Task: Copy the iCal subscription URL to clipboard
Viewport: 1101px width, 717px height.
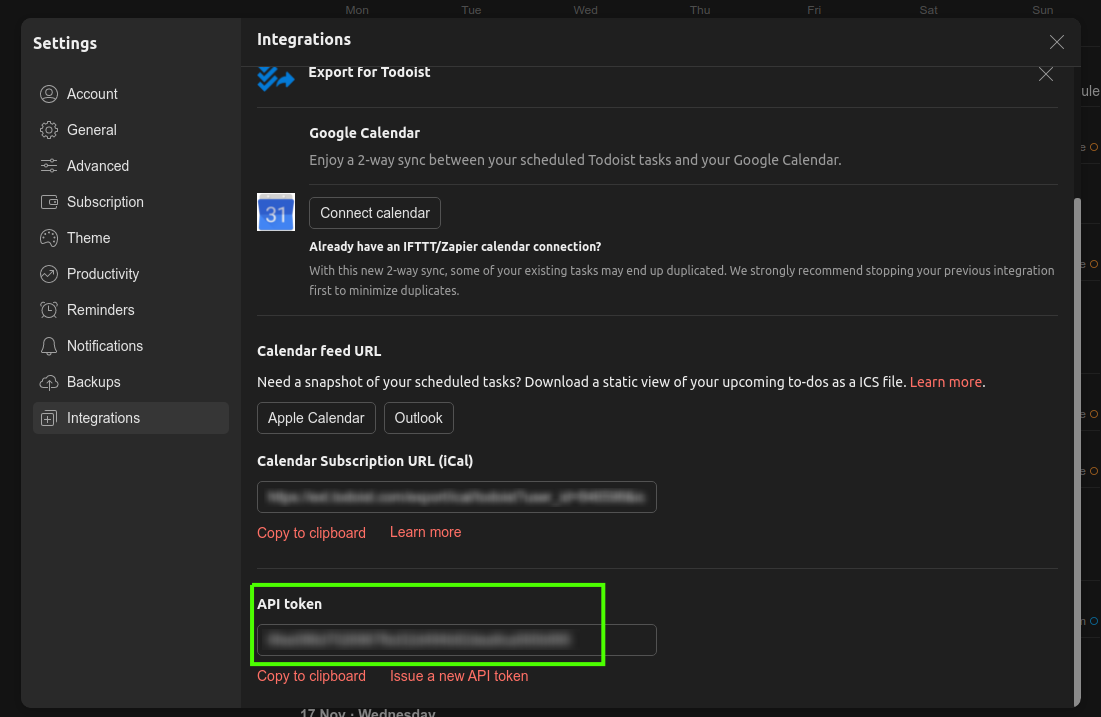Action: point(311,533)
